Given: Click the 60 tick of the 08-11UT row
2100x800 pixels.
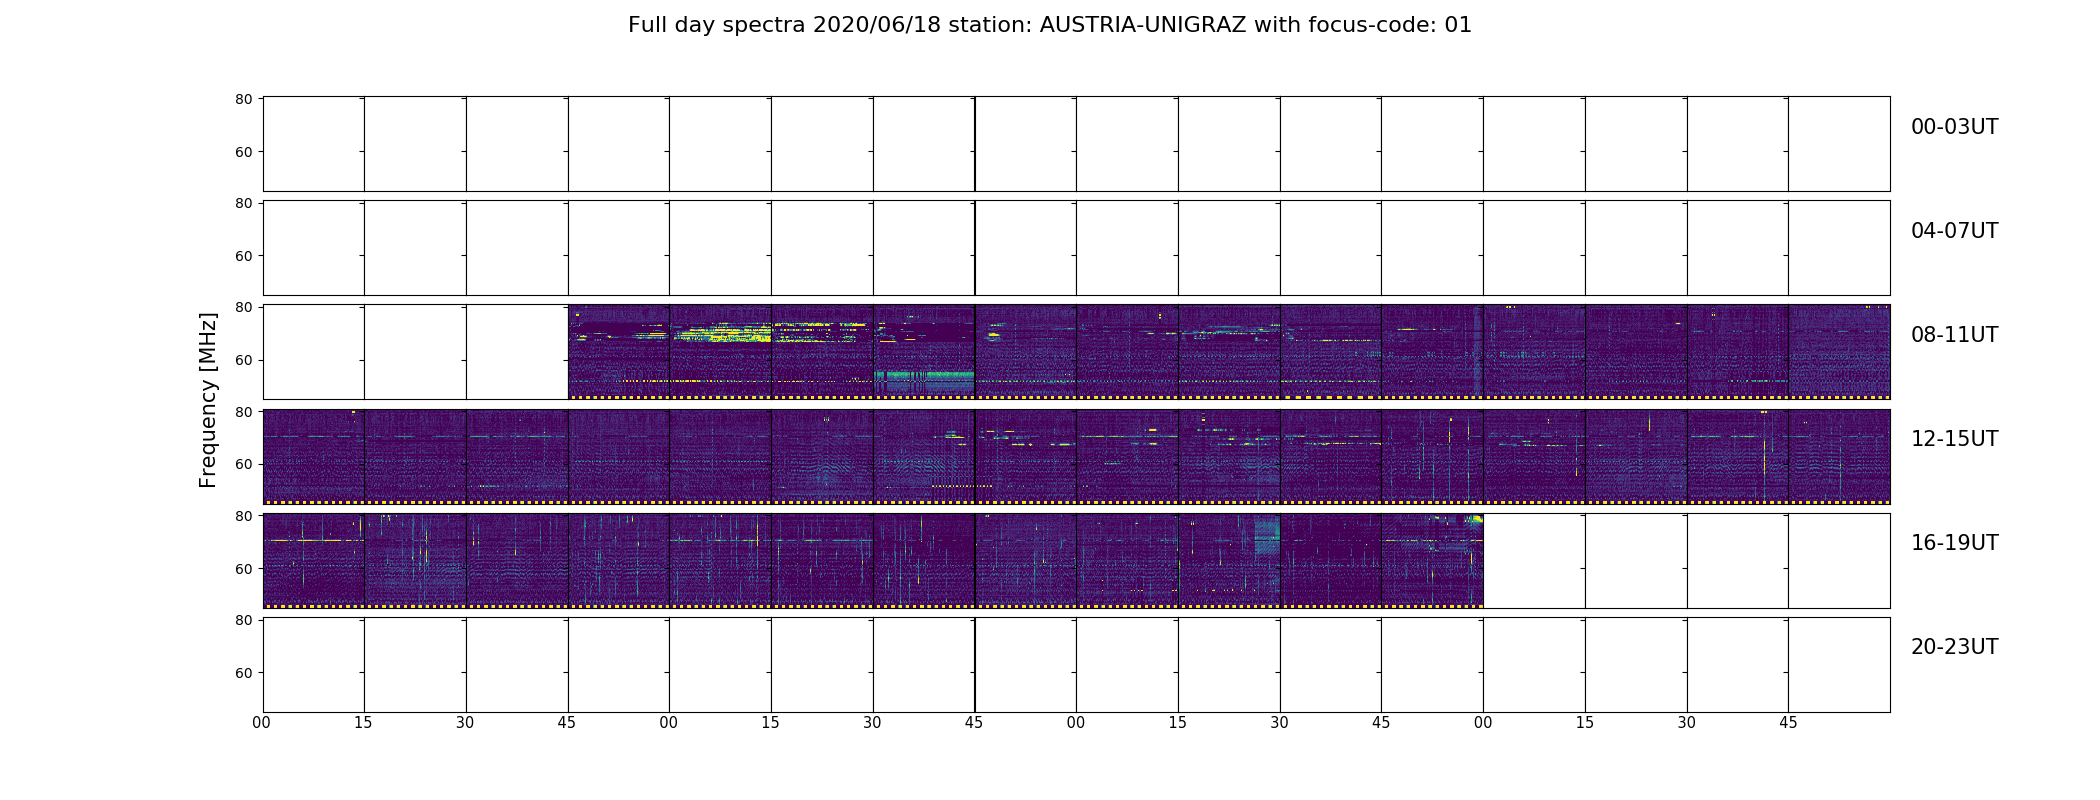Looking at the screenshot, I should 243,360.
